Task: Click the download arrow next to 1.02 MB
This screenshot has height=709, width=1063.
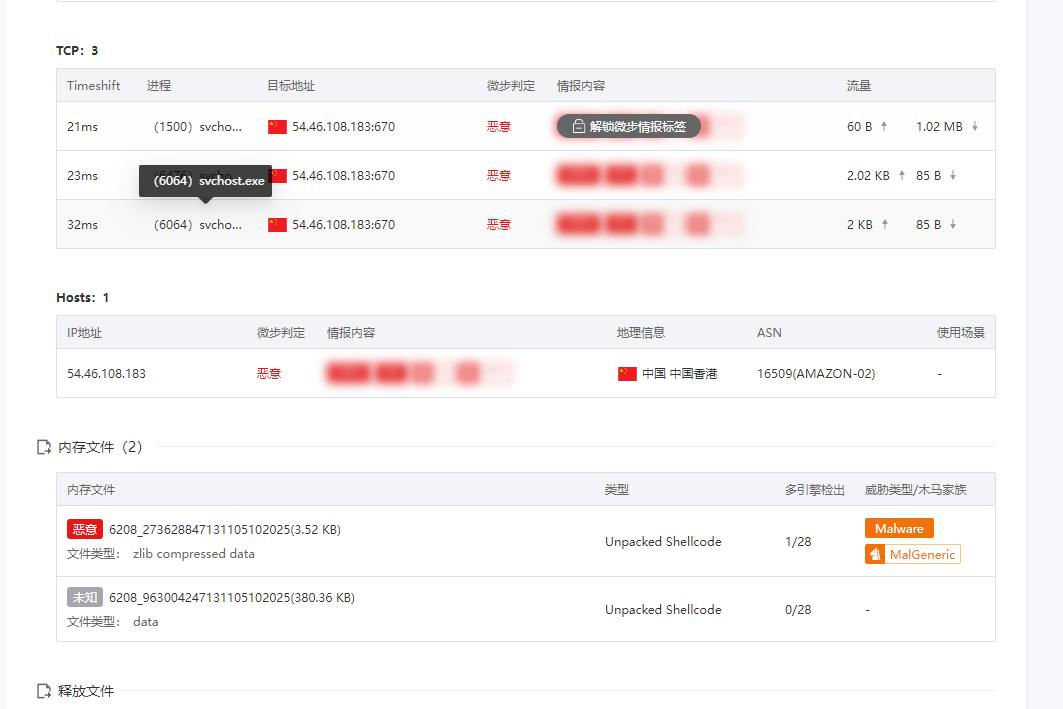Action: click(x=974, y=127)
